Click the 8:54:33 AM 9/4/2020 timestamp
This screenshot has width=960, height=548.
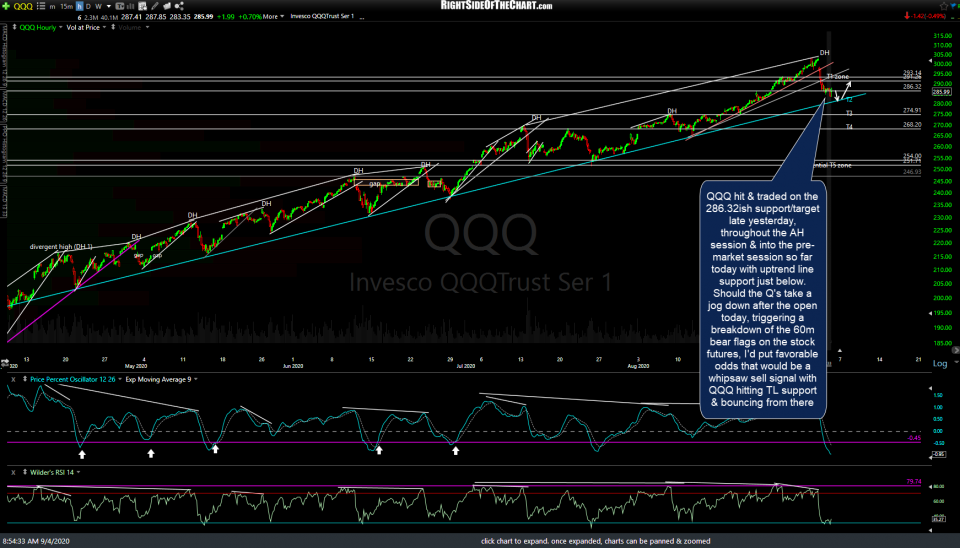coord(36,541)
